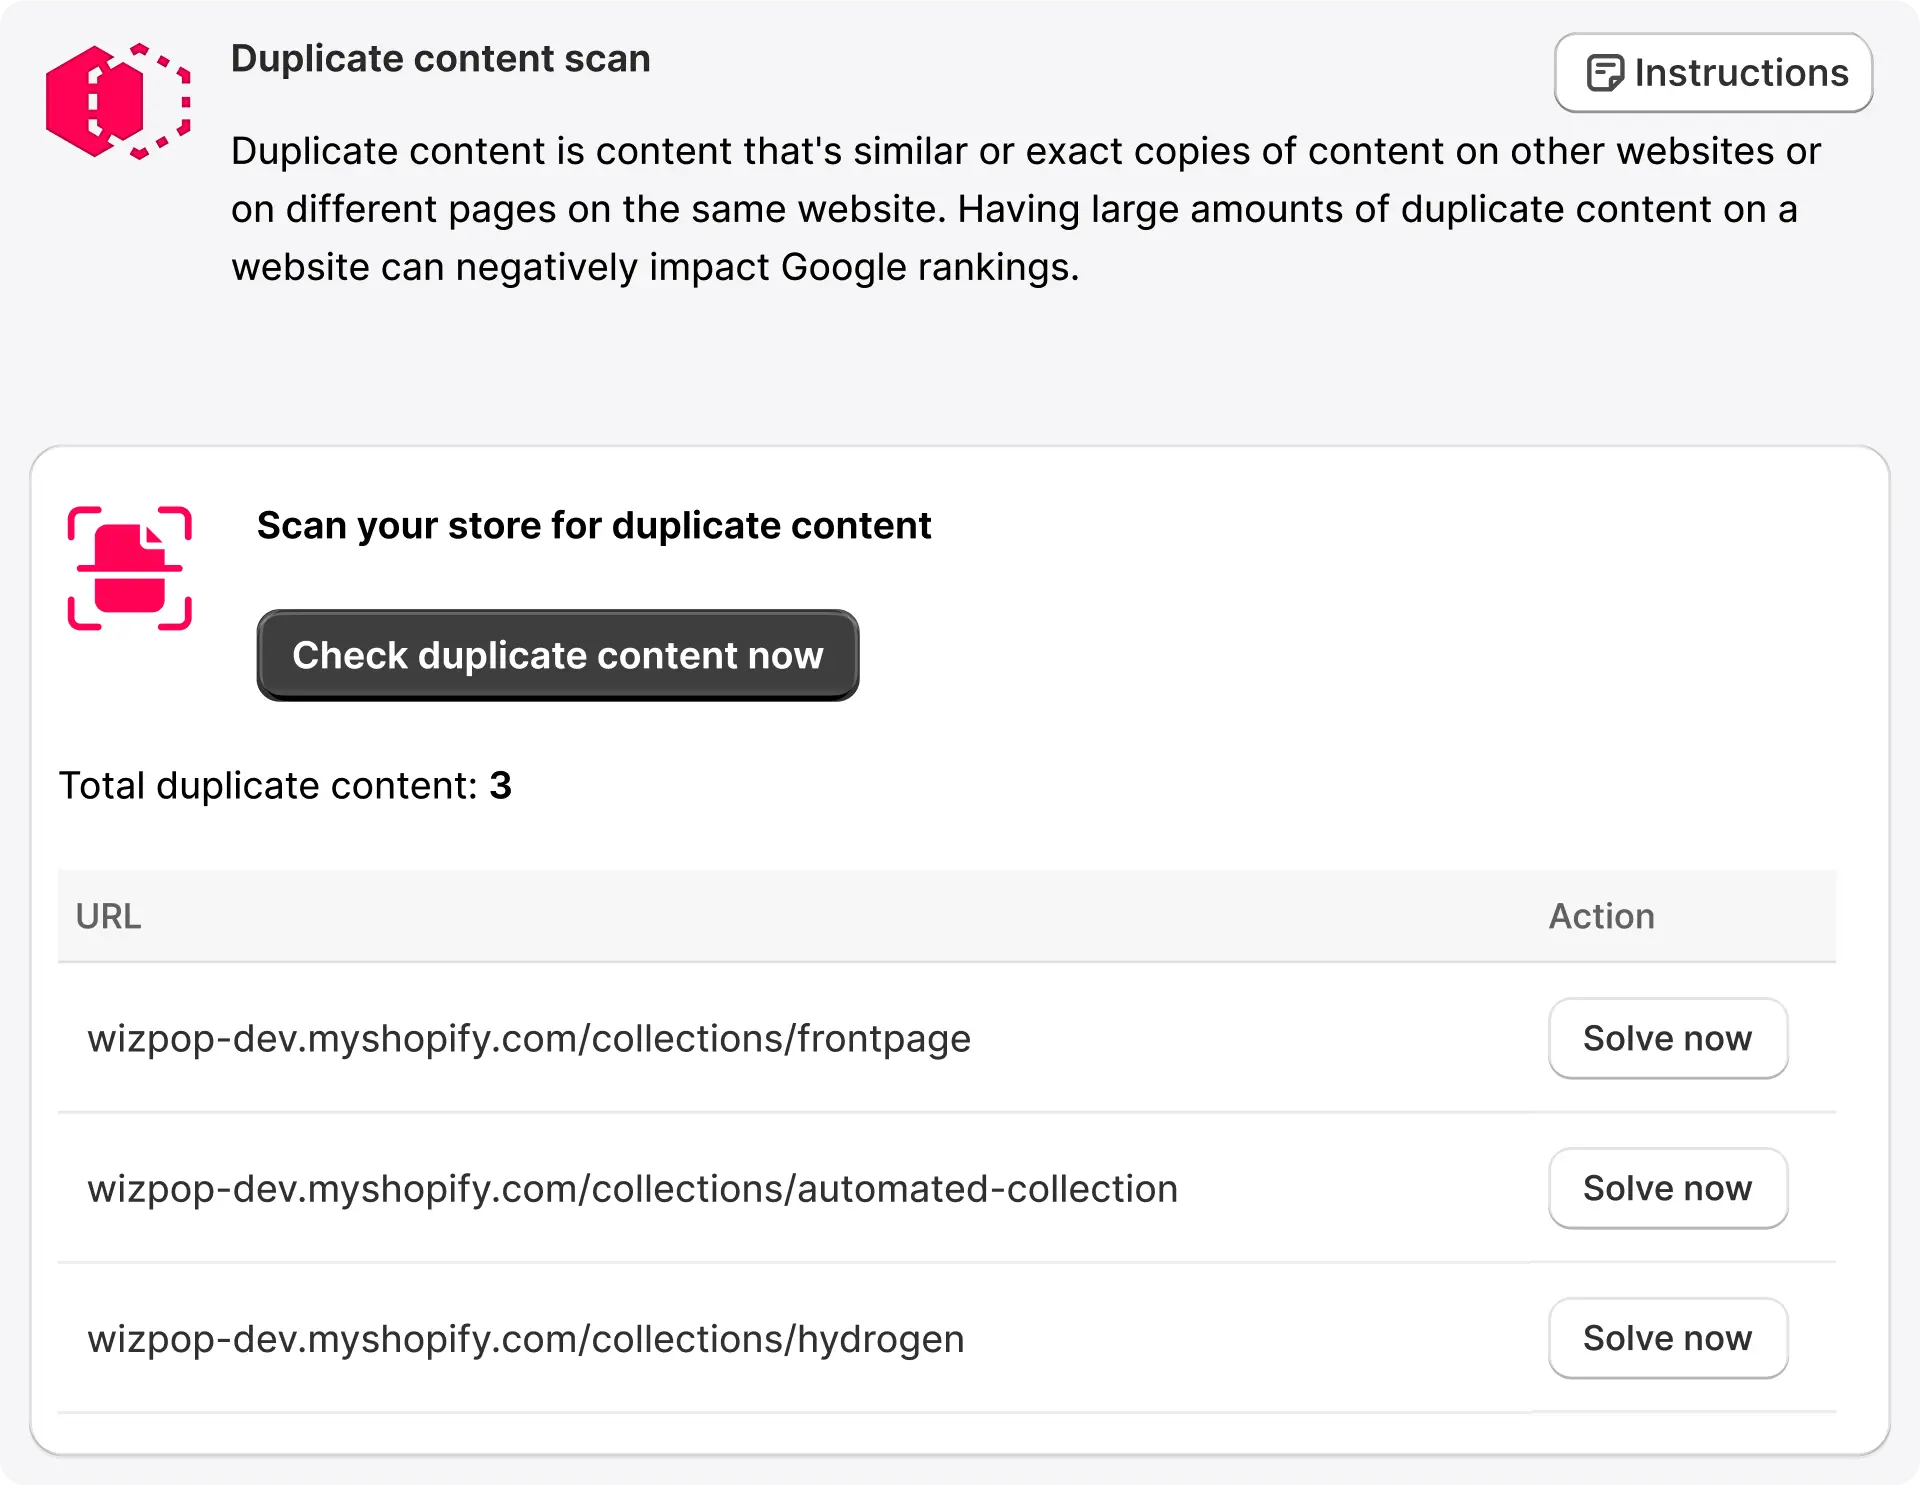This screenshot has width=1920, height=1485.
Task: Solve now for collections/frontpage URL
Action: point(1668,1038)
